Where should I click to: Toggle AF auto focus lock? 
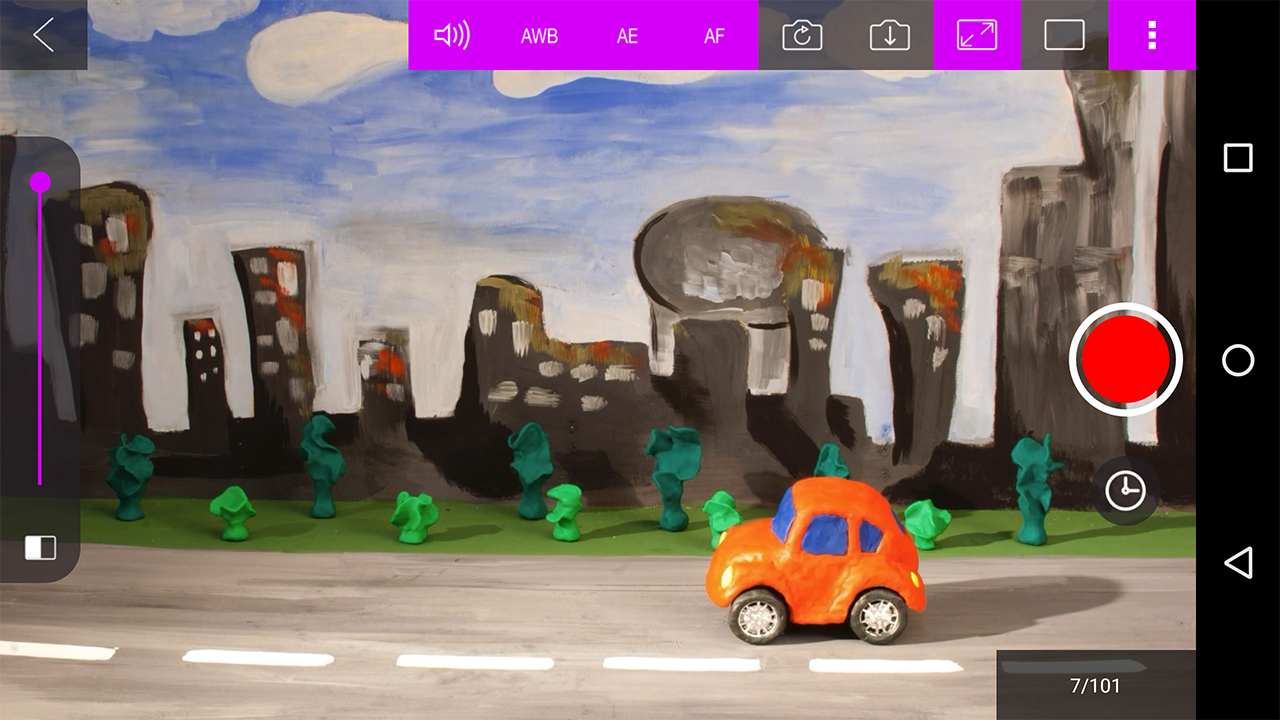point(714,35)
